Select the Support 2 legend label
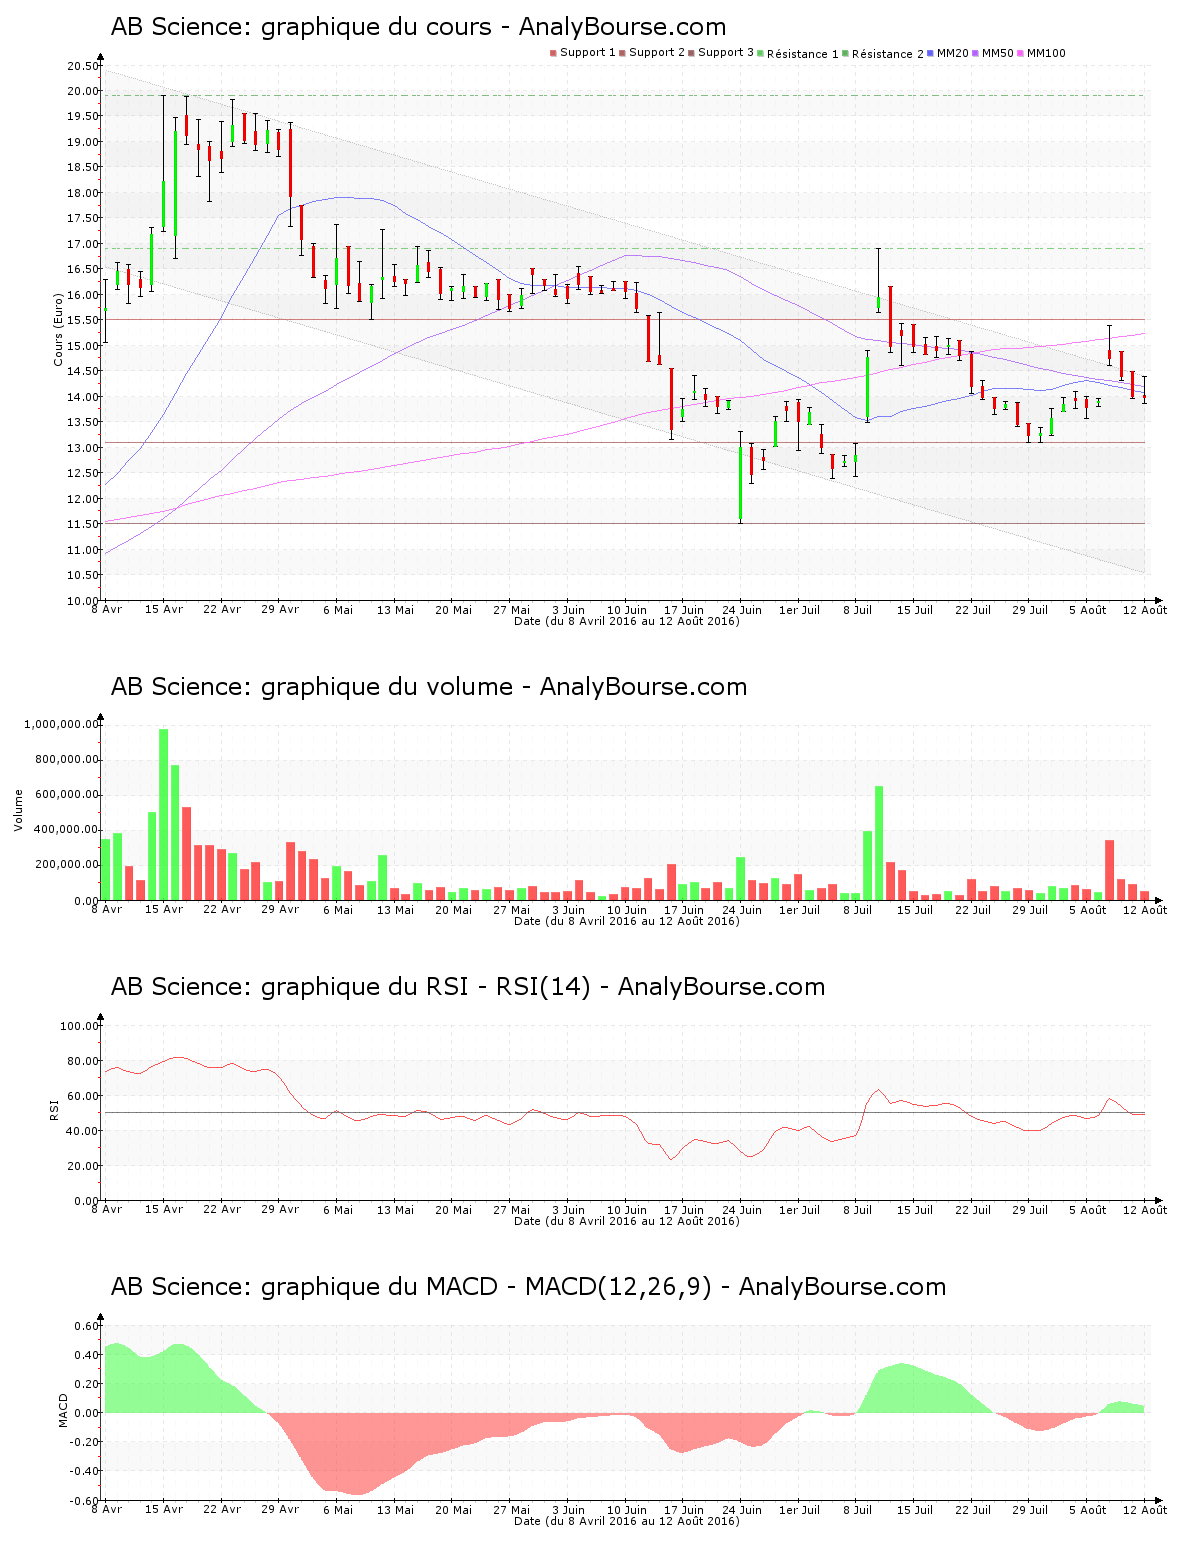Screen dimensions: 1200x1550 (657, 53)
